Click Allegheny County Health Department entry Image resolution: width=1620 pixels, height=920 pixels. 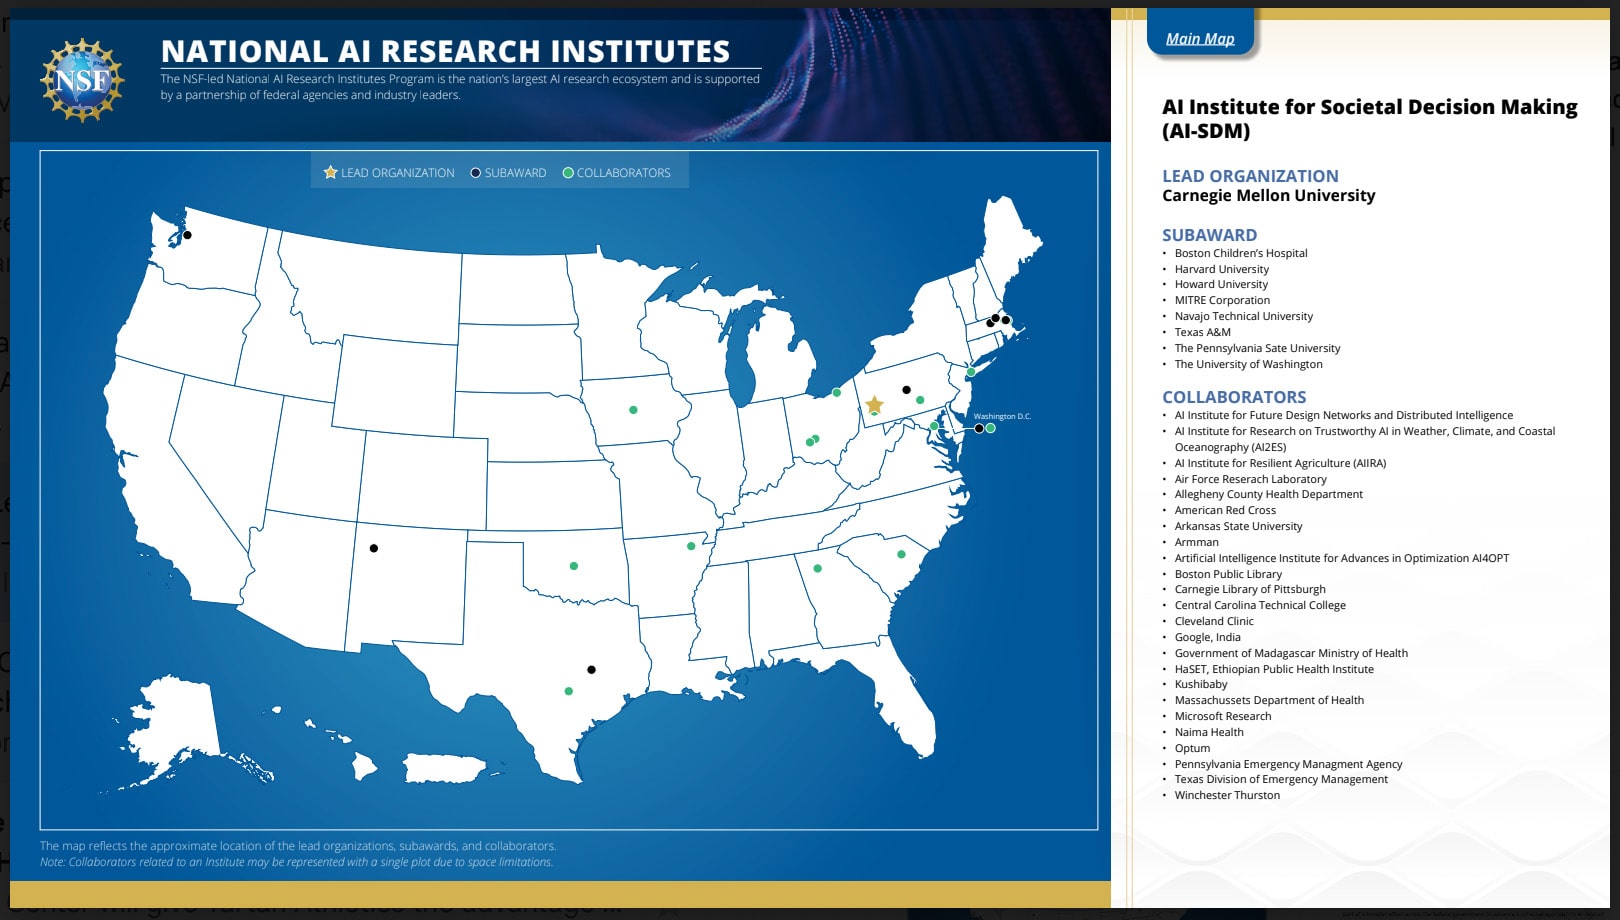click(1268, 494)
